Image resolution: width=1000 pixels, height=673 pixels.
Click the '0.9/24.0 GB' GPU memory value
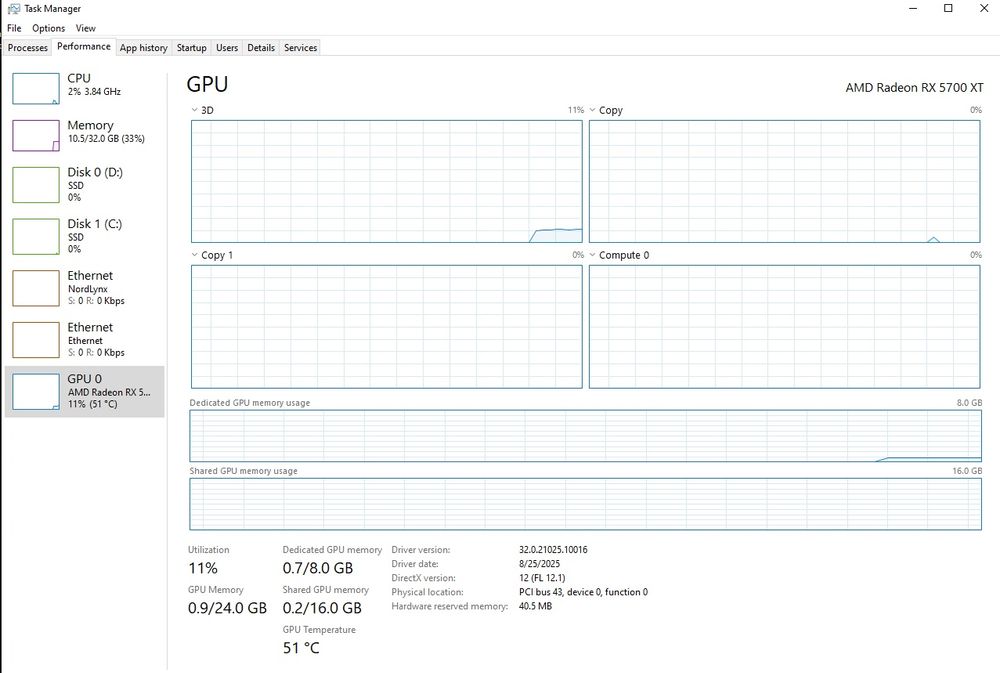click(227, 608)
